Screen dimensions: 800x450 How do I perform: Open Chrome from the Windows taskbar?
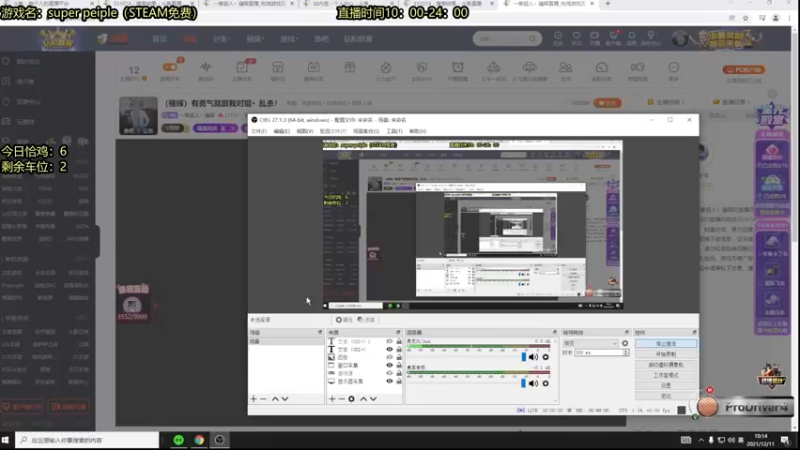199,440
